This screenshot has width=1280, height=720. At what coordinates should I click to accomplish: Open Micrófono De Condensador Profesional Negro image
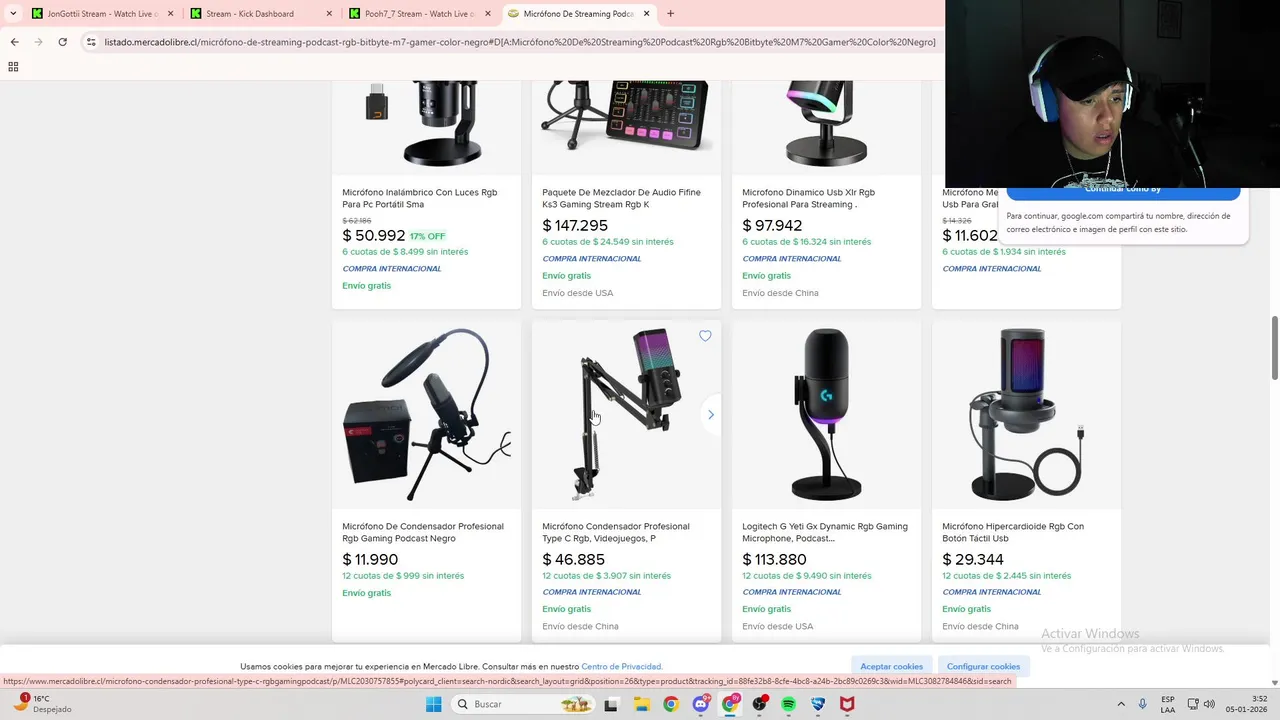[427, 414]
